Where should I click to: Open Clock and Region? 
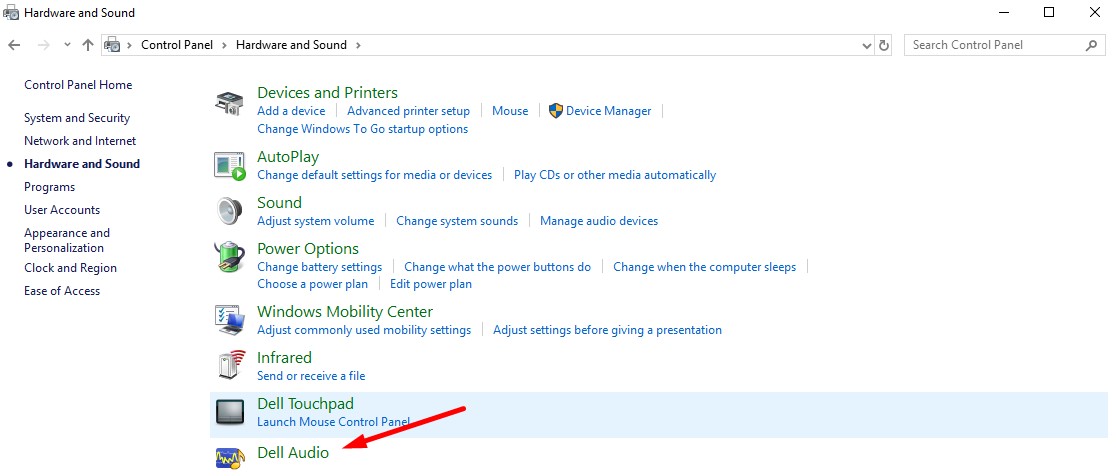point(70,268)
